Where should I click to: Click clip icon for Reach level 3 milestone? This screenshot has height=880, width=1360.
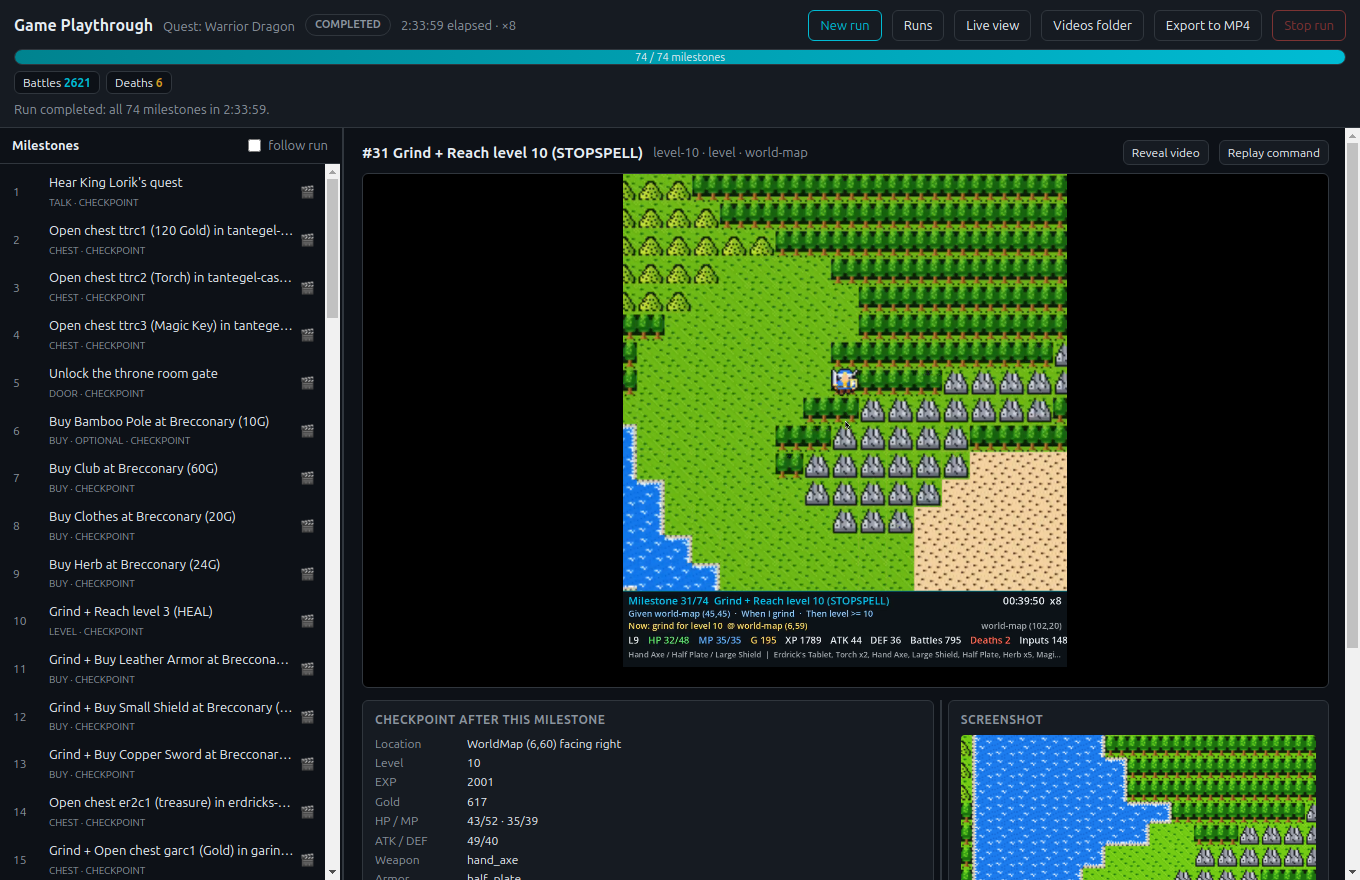point(307,621)
